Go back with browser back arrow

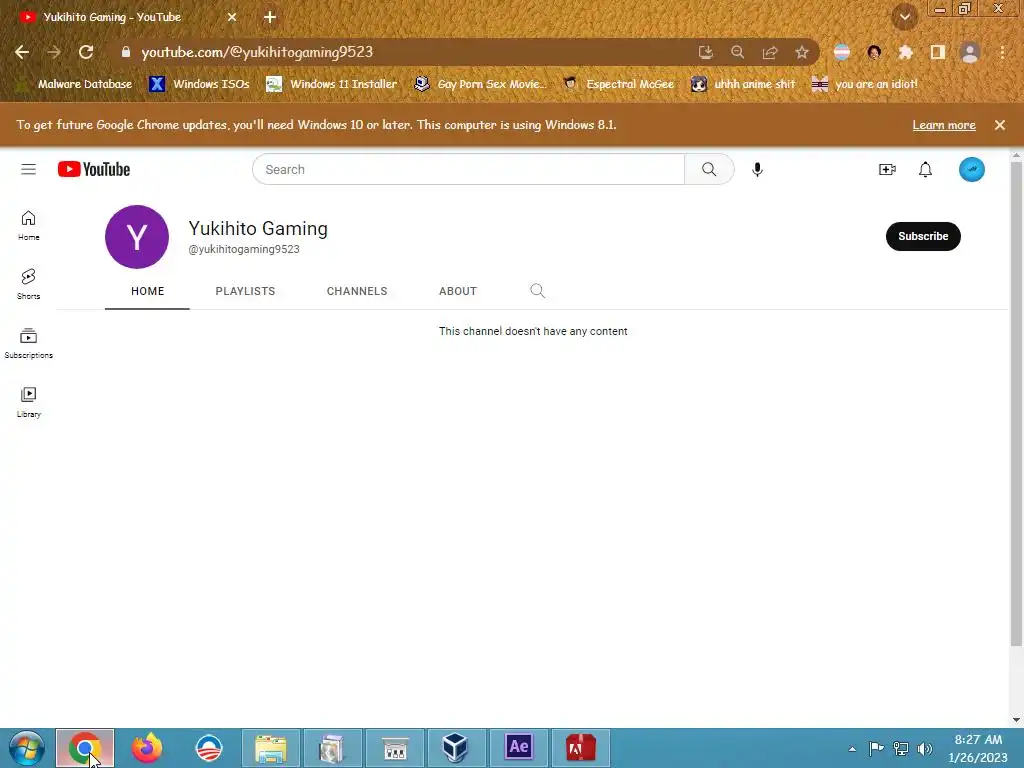pos(22,52)
